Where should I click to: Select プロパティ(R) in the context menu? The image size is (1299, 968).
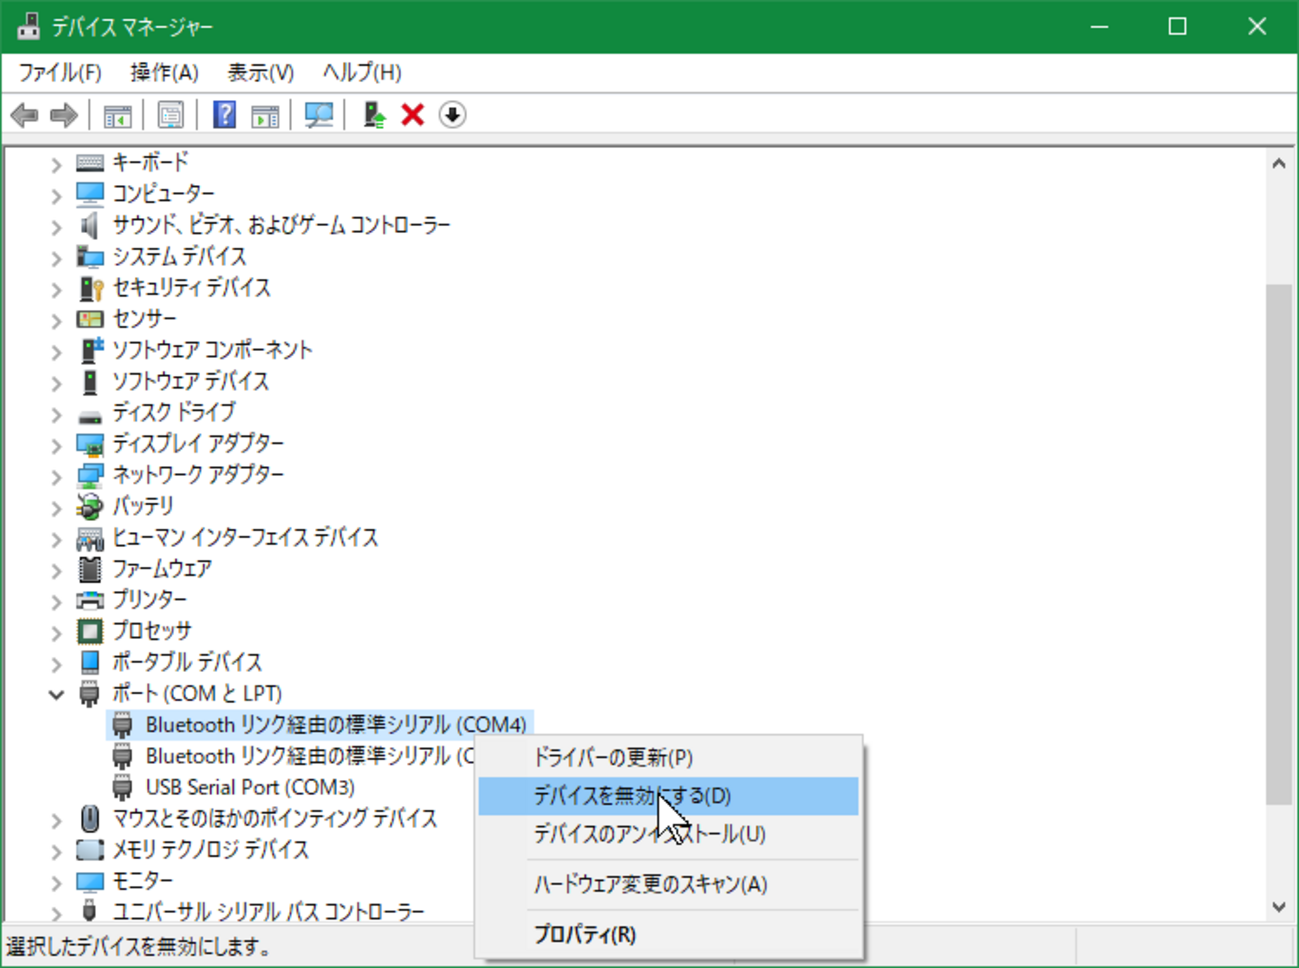coord(584,934)
